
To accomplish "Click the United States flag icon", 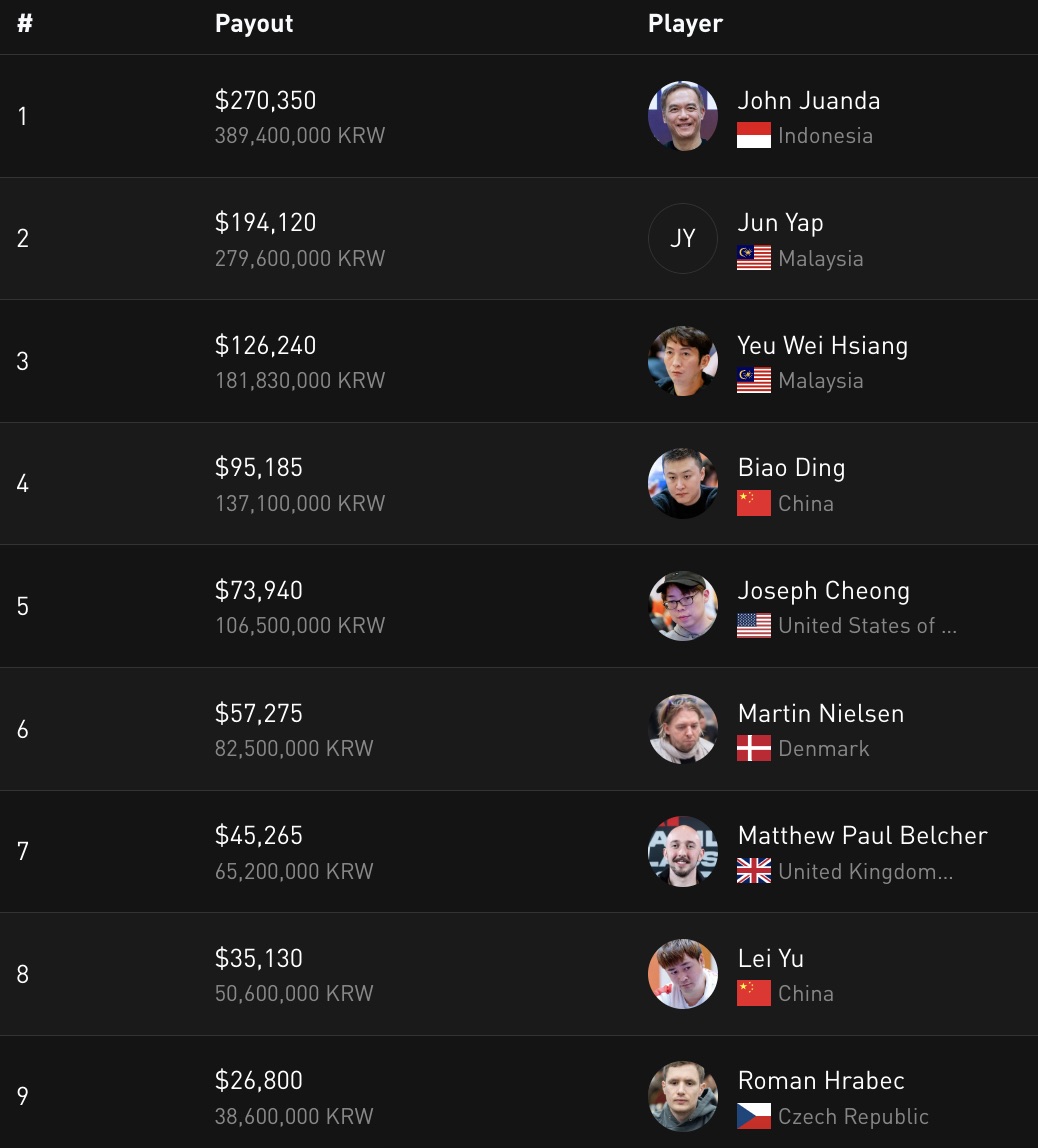I will (754, 626).
